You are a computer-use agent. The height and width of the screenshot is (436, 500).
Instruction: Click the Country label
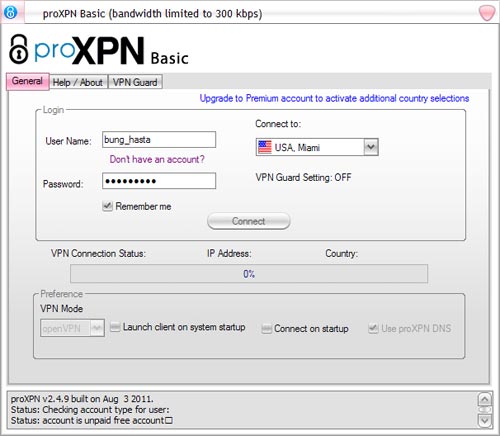(341, 254)
